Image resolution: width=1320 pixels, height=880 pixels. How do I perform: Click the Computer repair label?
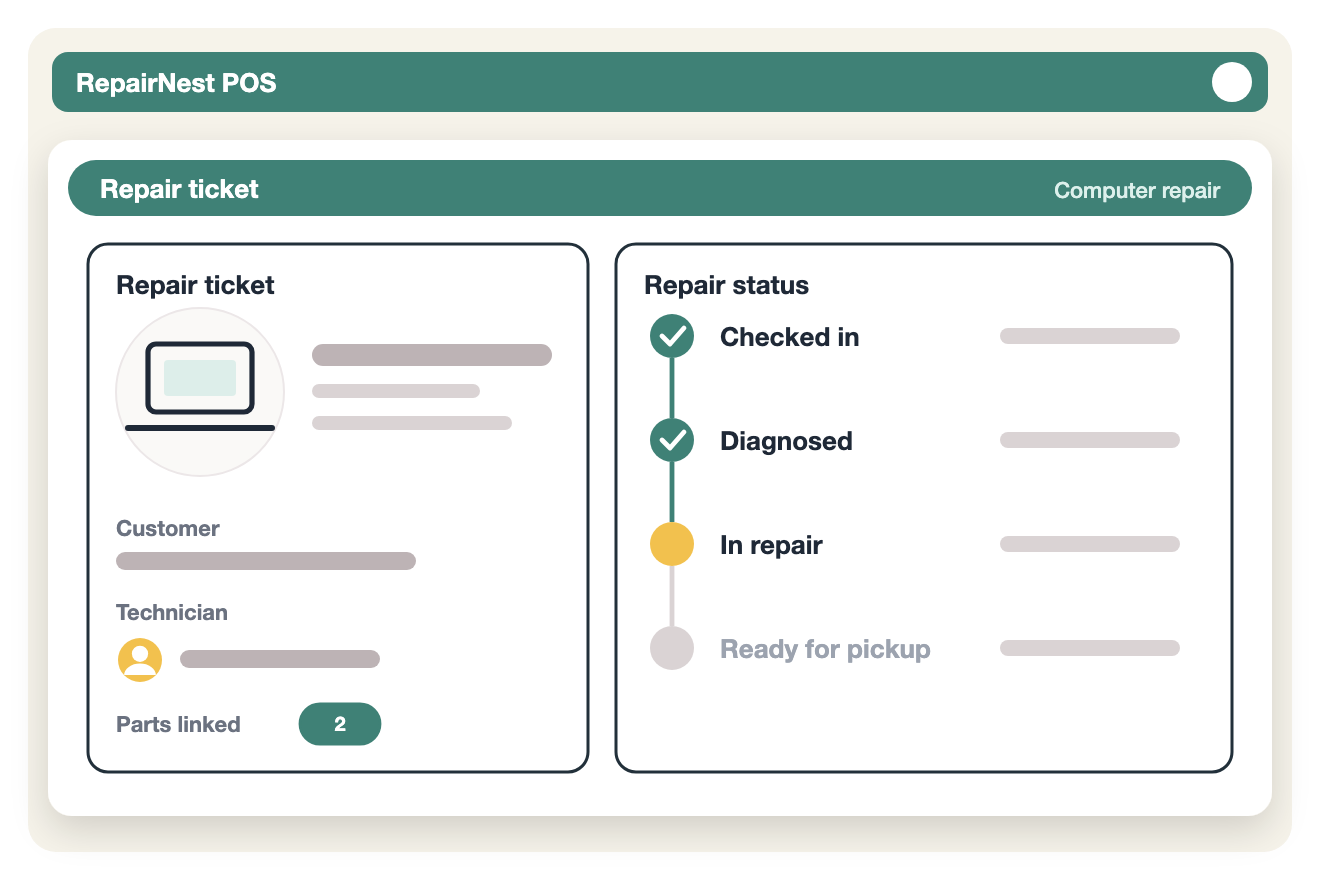click(x=1137, y=190)
